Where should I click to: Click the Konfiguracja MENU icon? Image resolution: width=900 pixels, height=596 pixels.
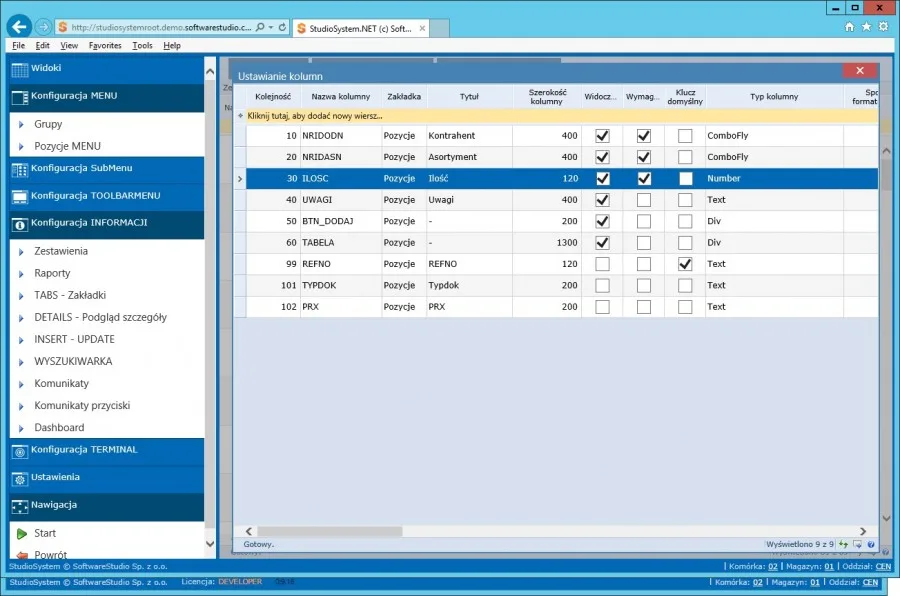20,98
